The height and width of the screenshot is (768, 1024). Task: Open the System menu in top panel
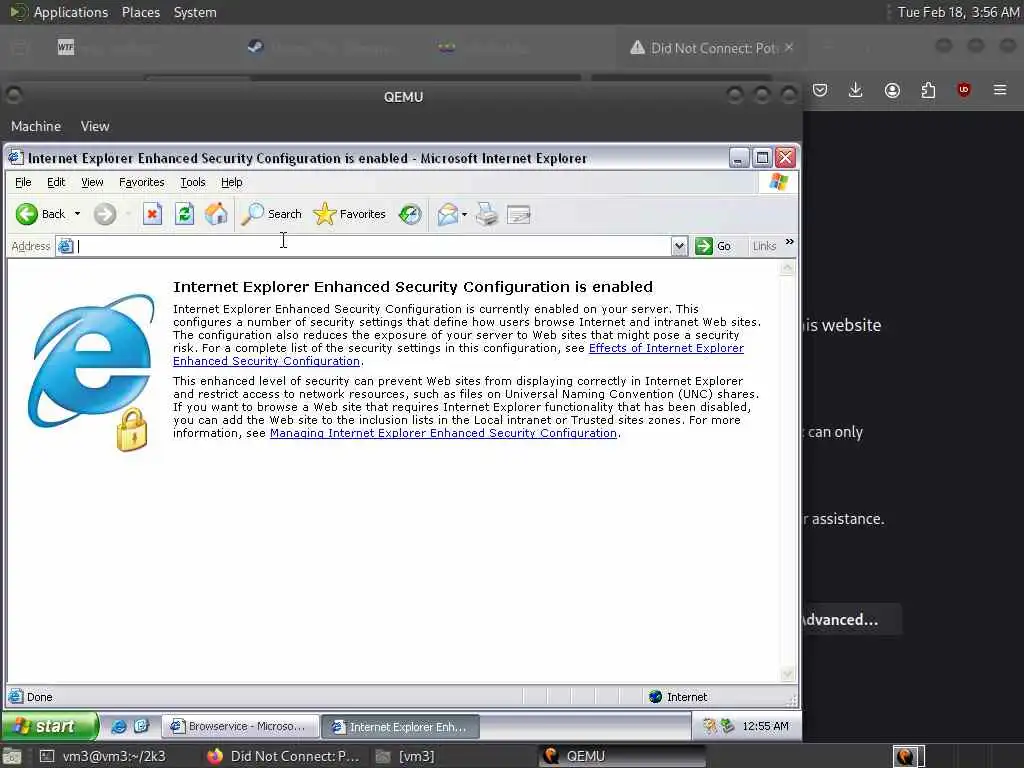(195, 12)
